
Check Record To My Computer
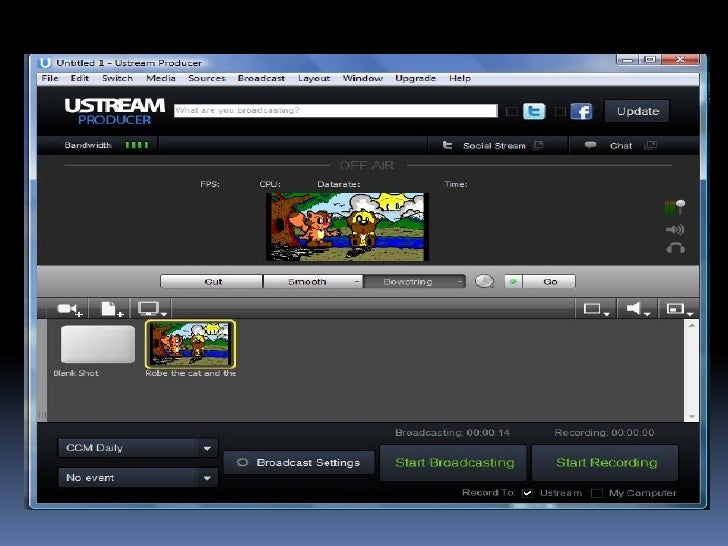coord(597,493)
